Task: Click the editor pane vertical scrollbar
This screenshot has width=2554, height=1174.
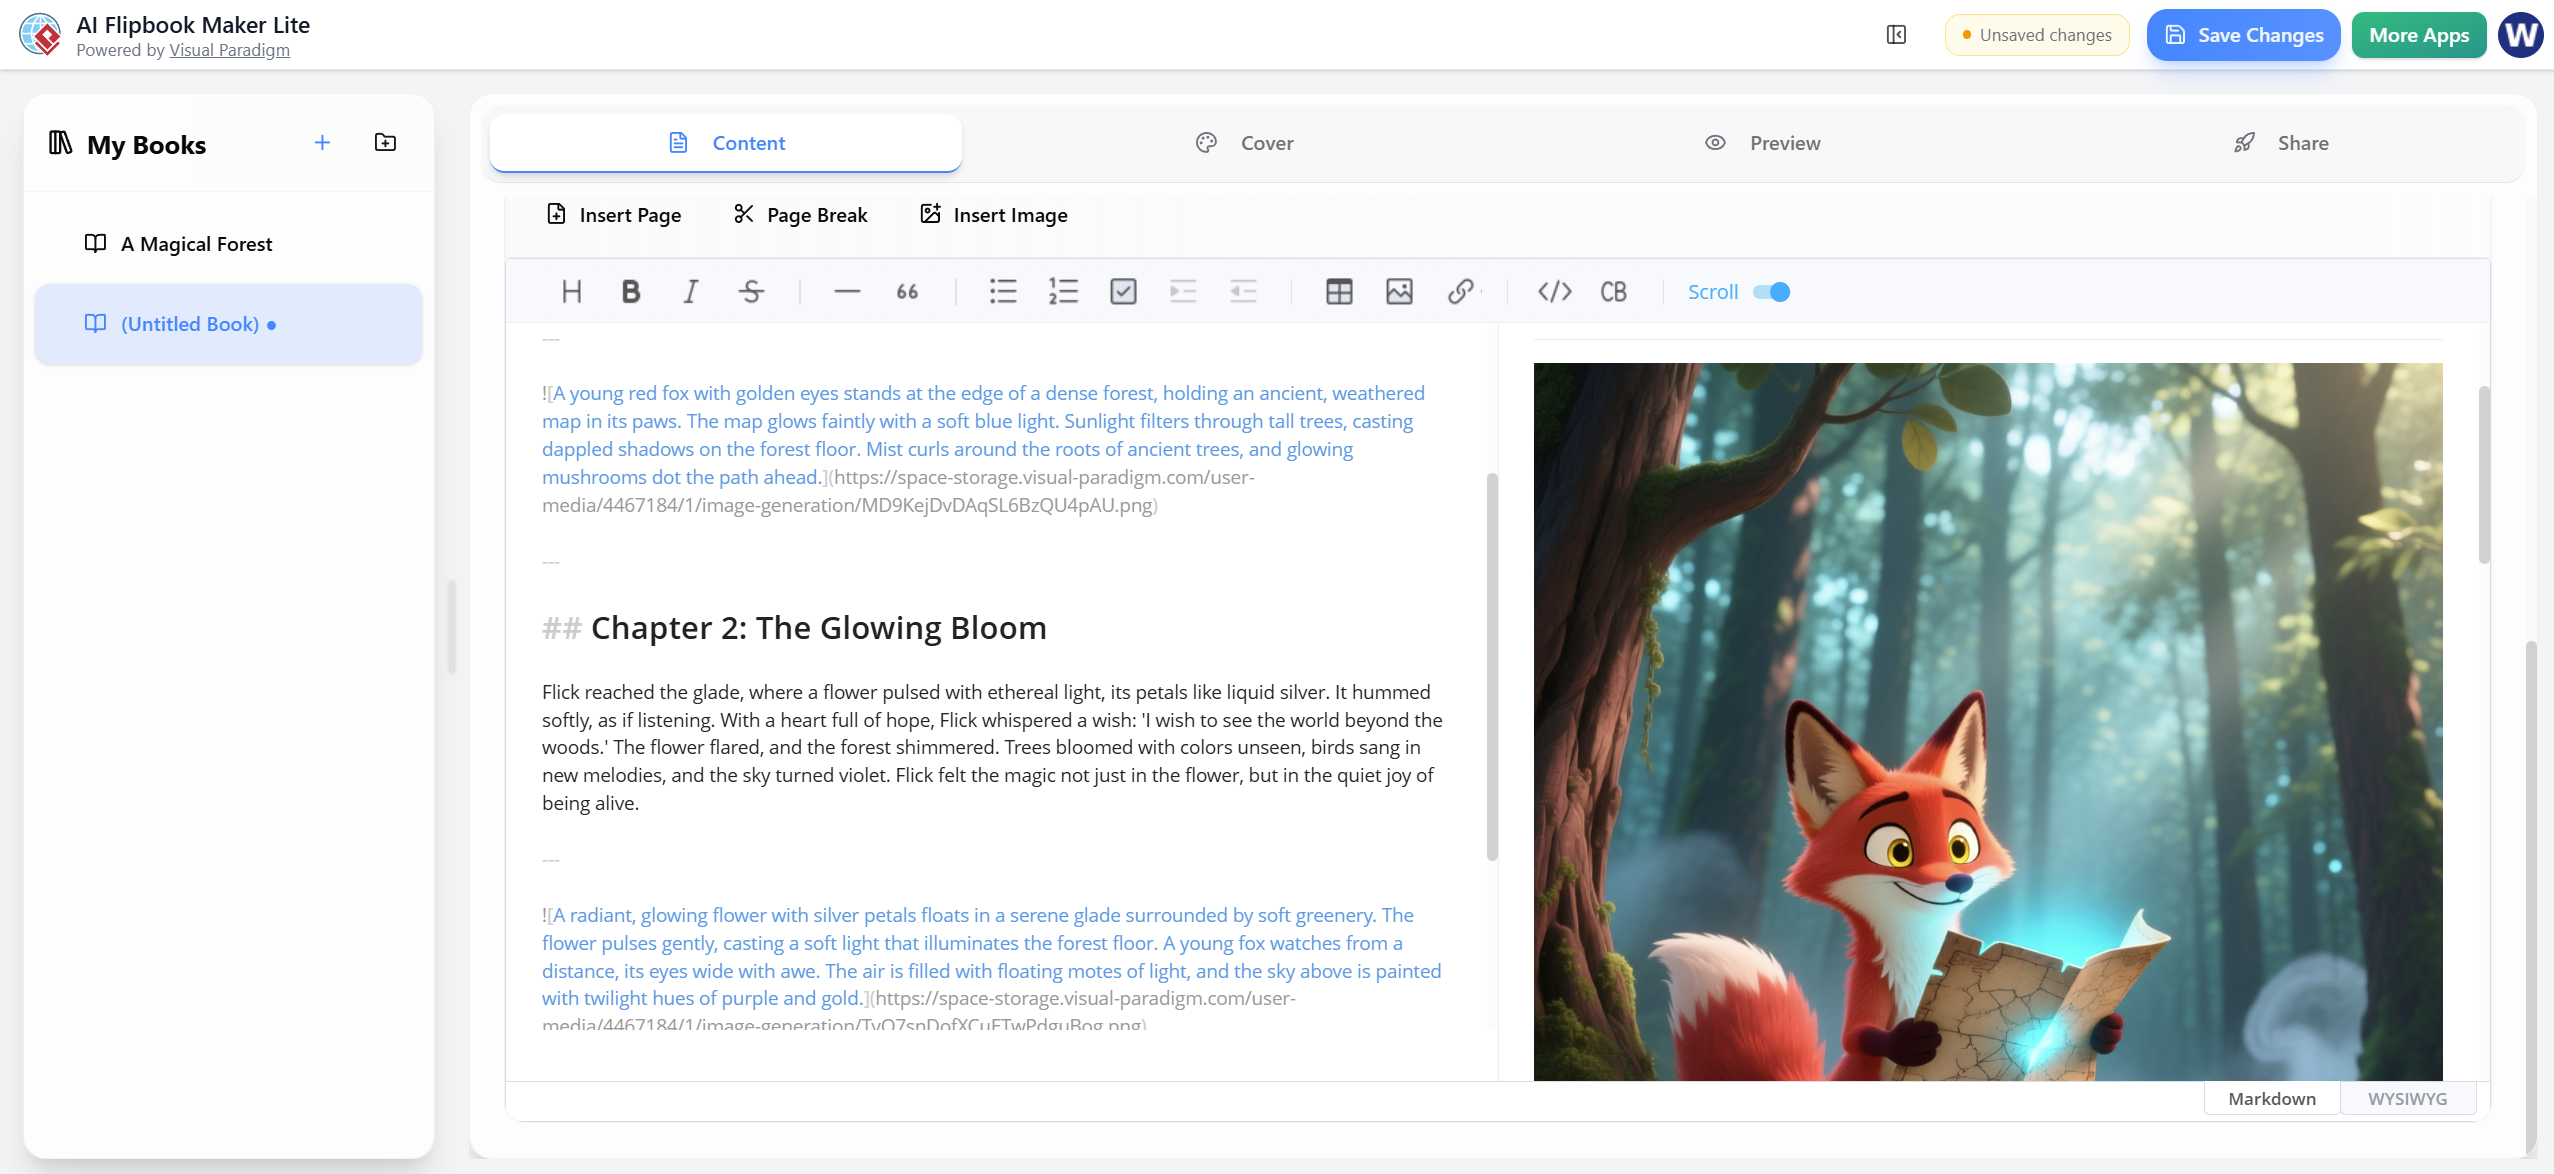Action: tap(1492, 665)
